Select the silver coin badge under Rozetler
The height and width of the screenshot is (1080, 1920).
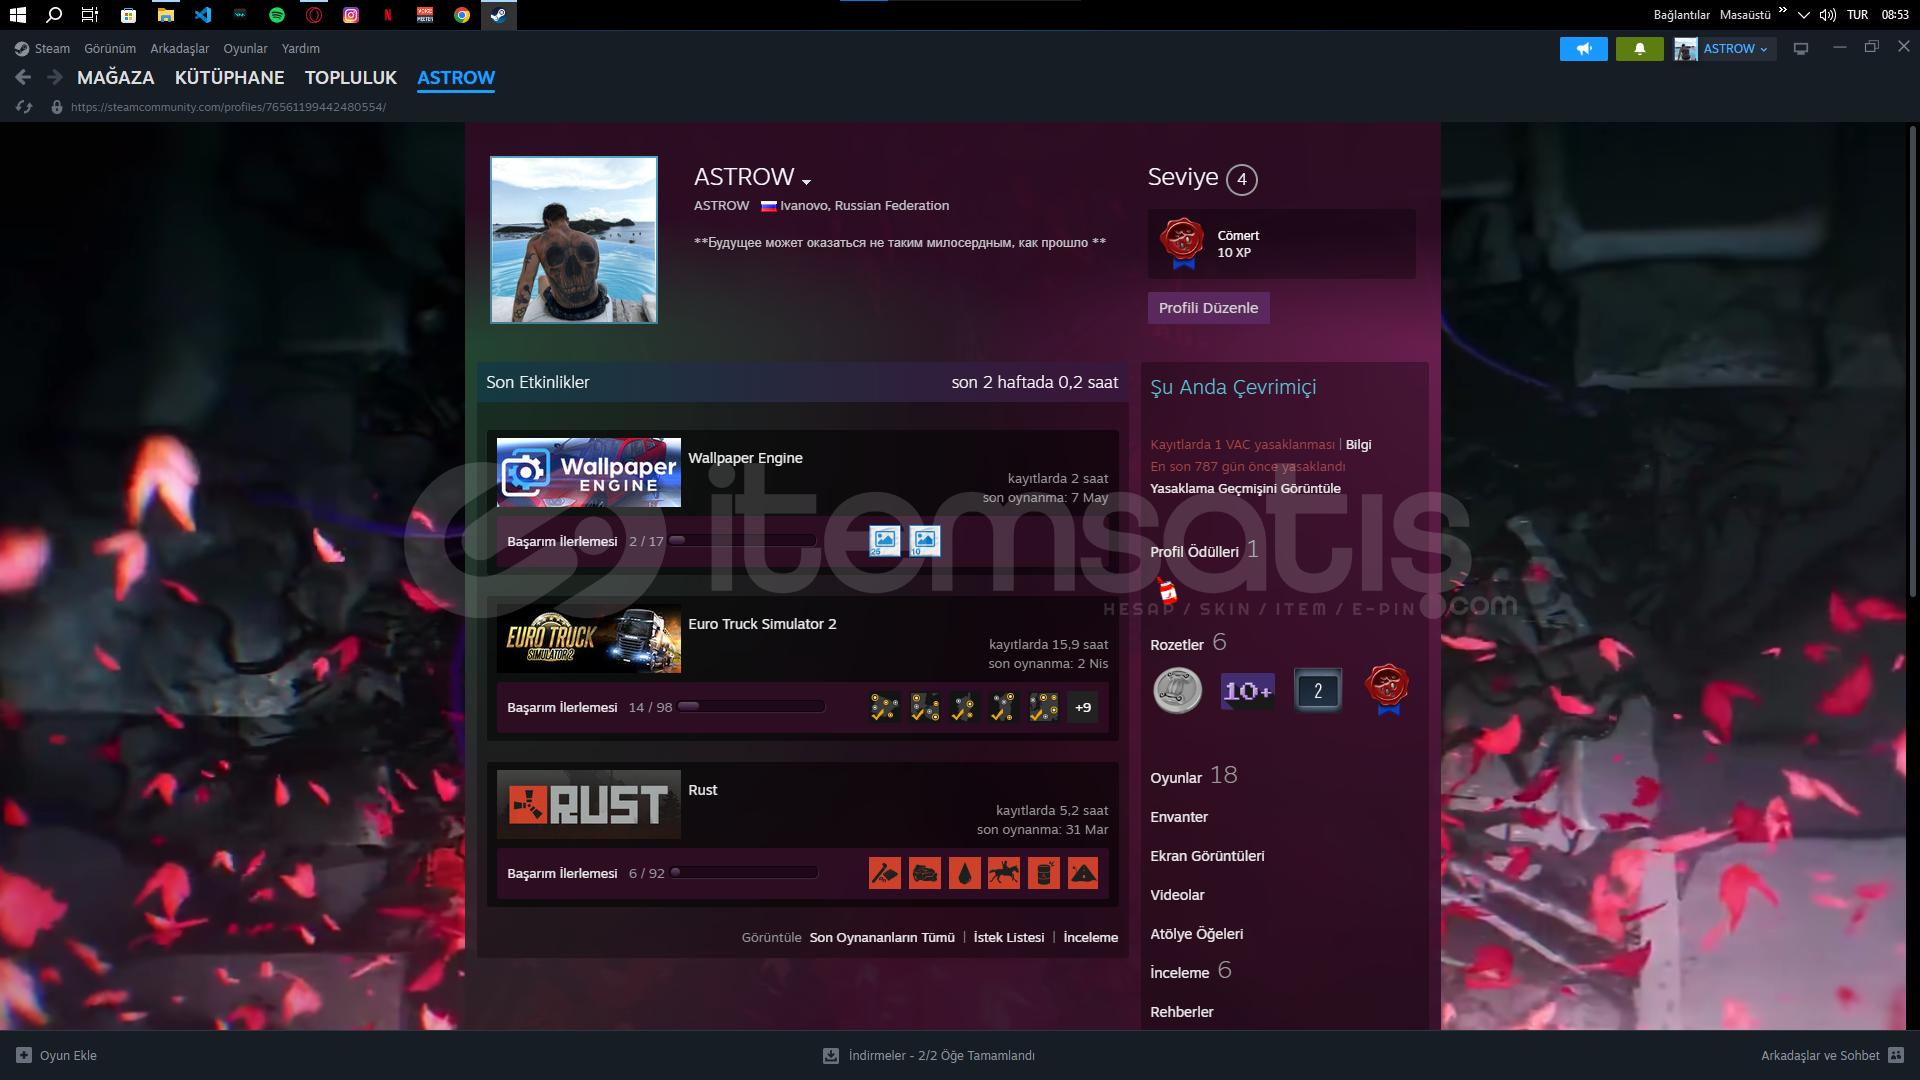tap(1177, 690)
